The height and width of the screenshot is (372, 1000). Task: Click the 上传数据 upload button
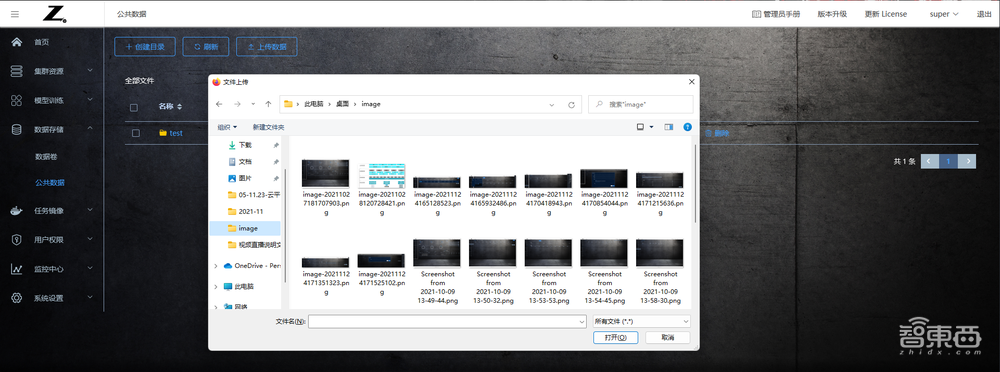tap(267, 47)
